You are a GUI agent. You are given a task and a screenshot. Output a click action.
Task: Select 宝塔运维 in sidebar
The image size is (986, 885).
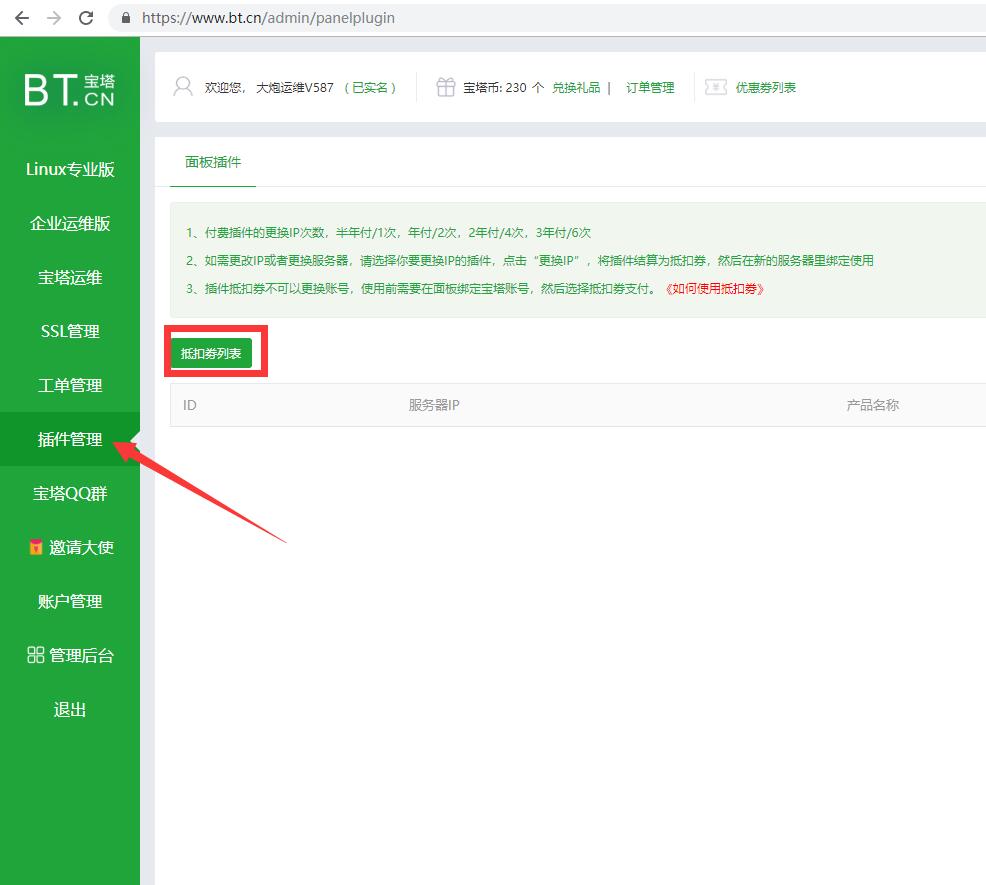(x=70, y=277)
